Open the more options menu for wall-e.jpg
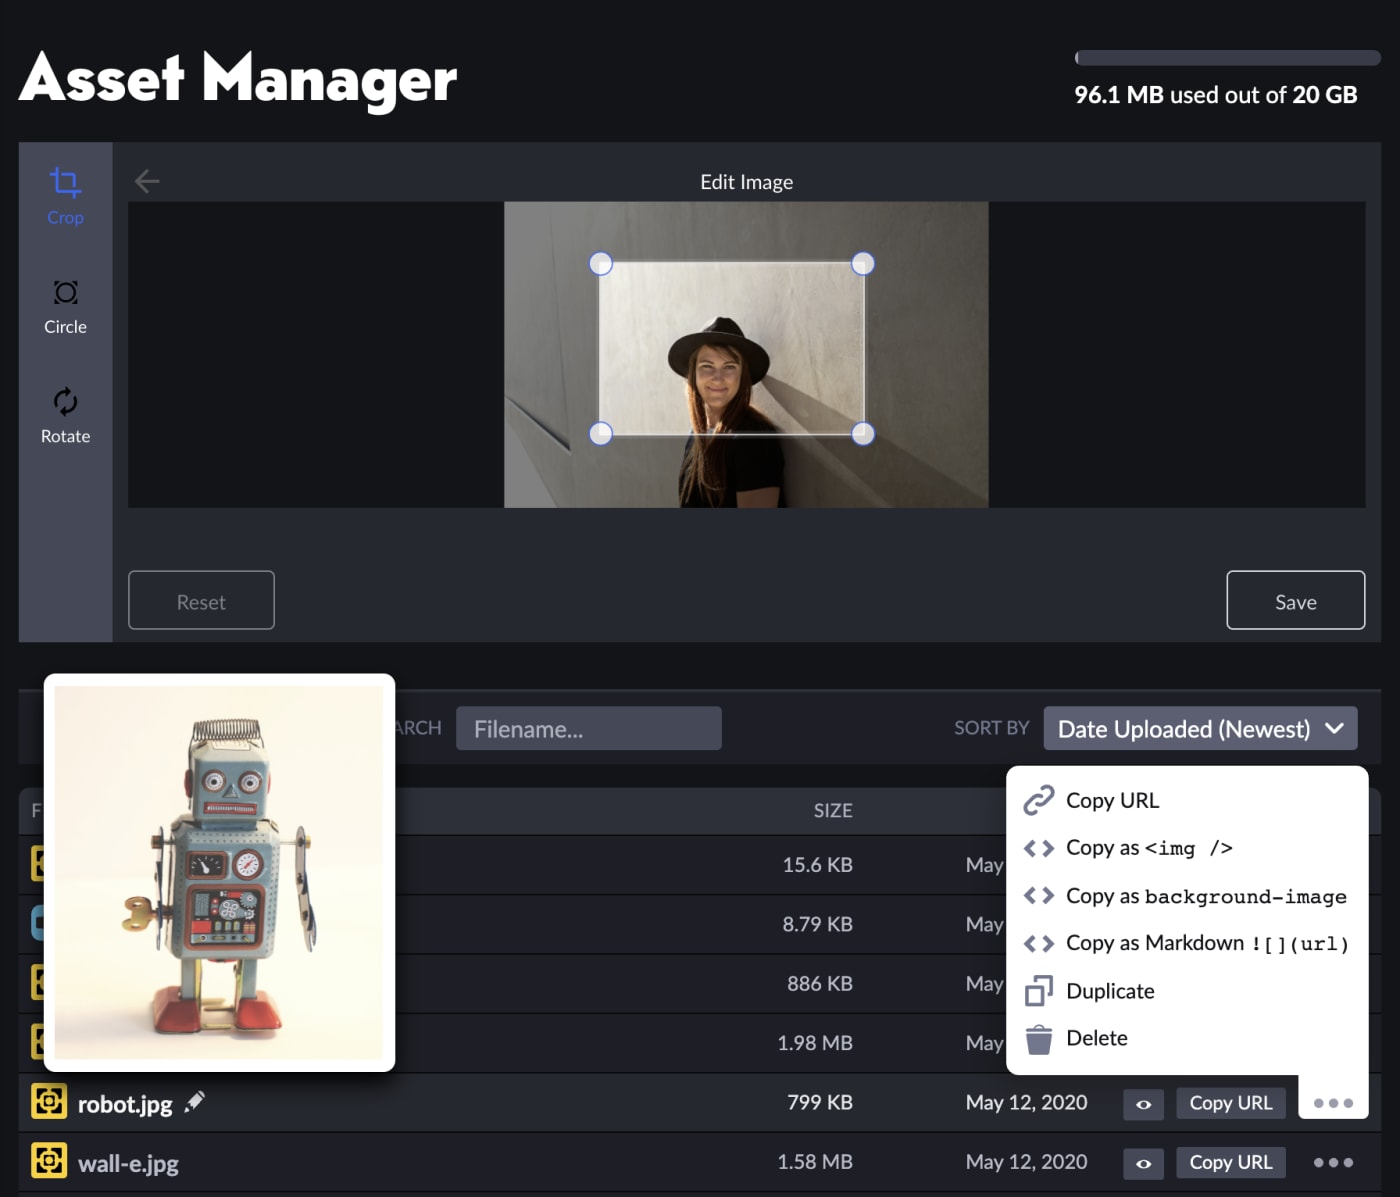Image resolution: width=1400 pixels, height=1197 pixels. coord(1332,1162)
